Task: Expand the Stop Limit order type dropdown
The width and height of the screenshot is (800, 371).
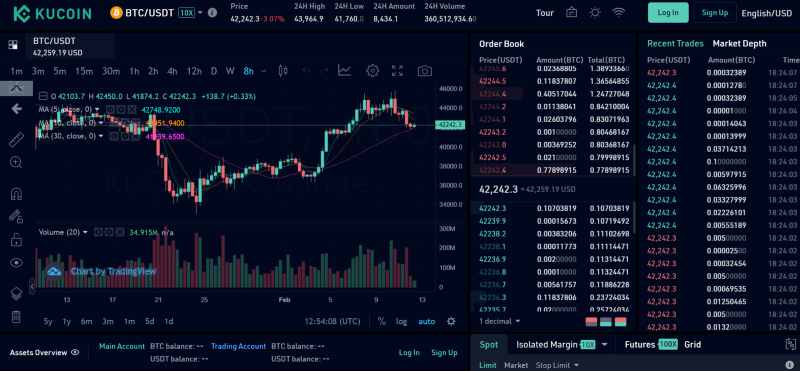Action: pos(557,365)
